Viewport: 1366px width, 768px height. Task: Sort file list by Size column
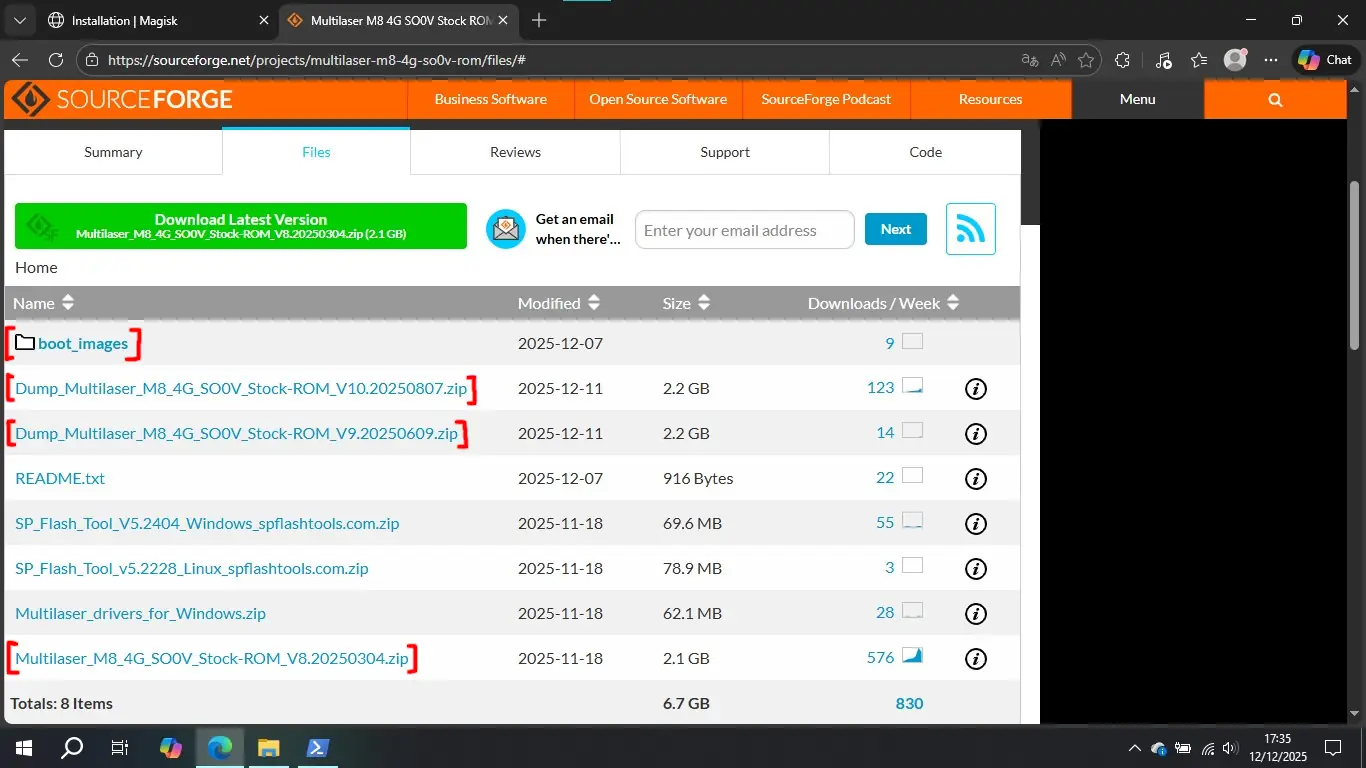pyautogui.click(x=704, y=303)
